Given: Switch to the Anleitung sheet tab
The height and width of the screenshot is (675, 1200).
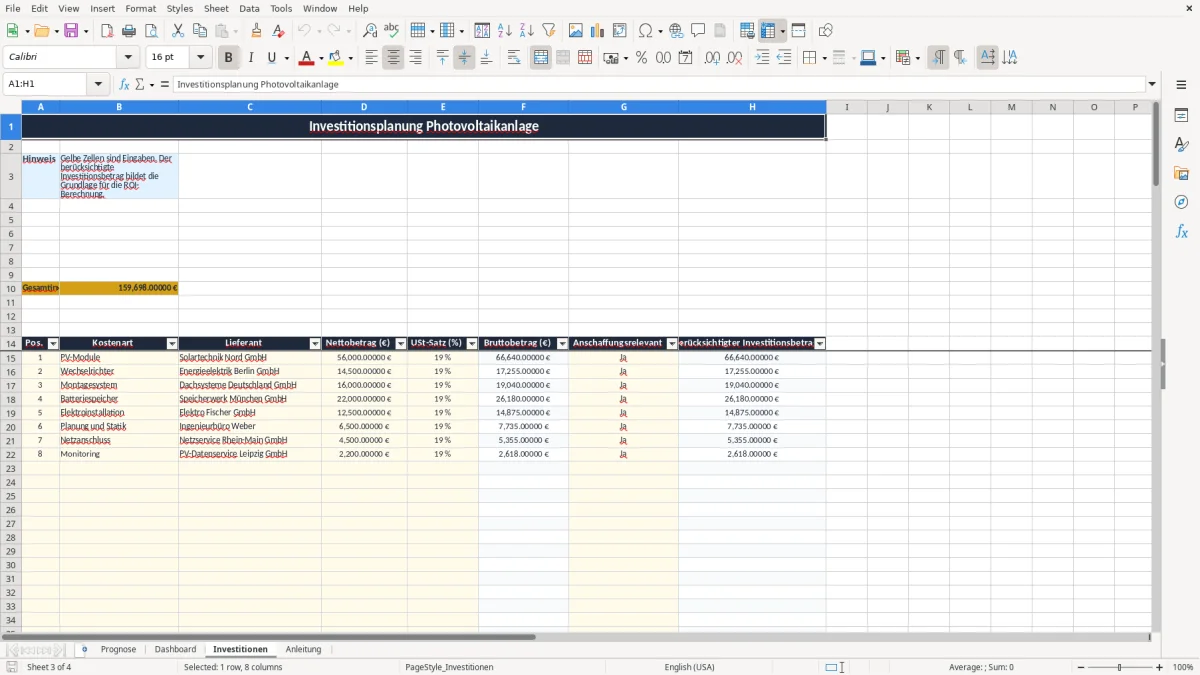Looking at the screenshot, I should click(x=303, y=649).
